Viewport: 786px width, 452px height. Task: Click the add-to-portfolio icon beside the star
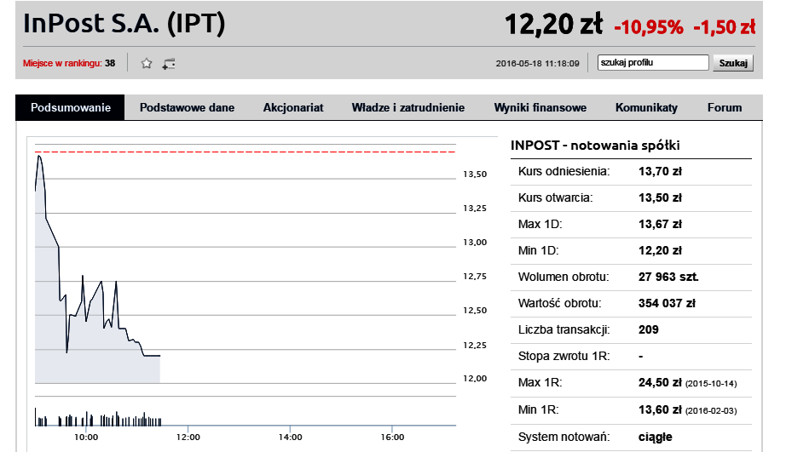point(169,64)
